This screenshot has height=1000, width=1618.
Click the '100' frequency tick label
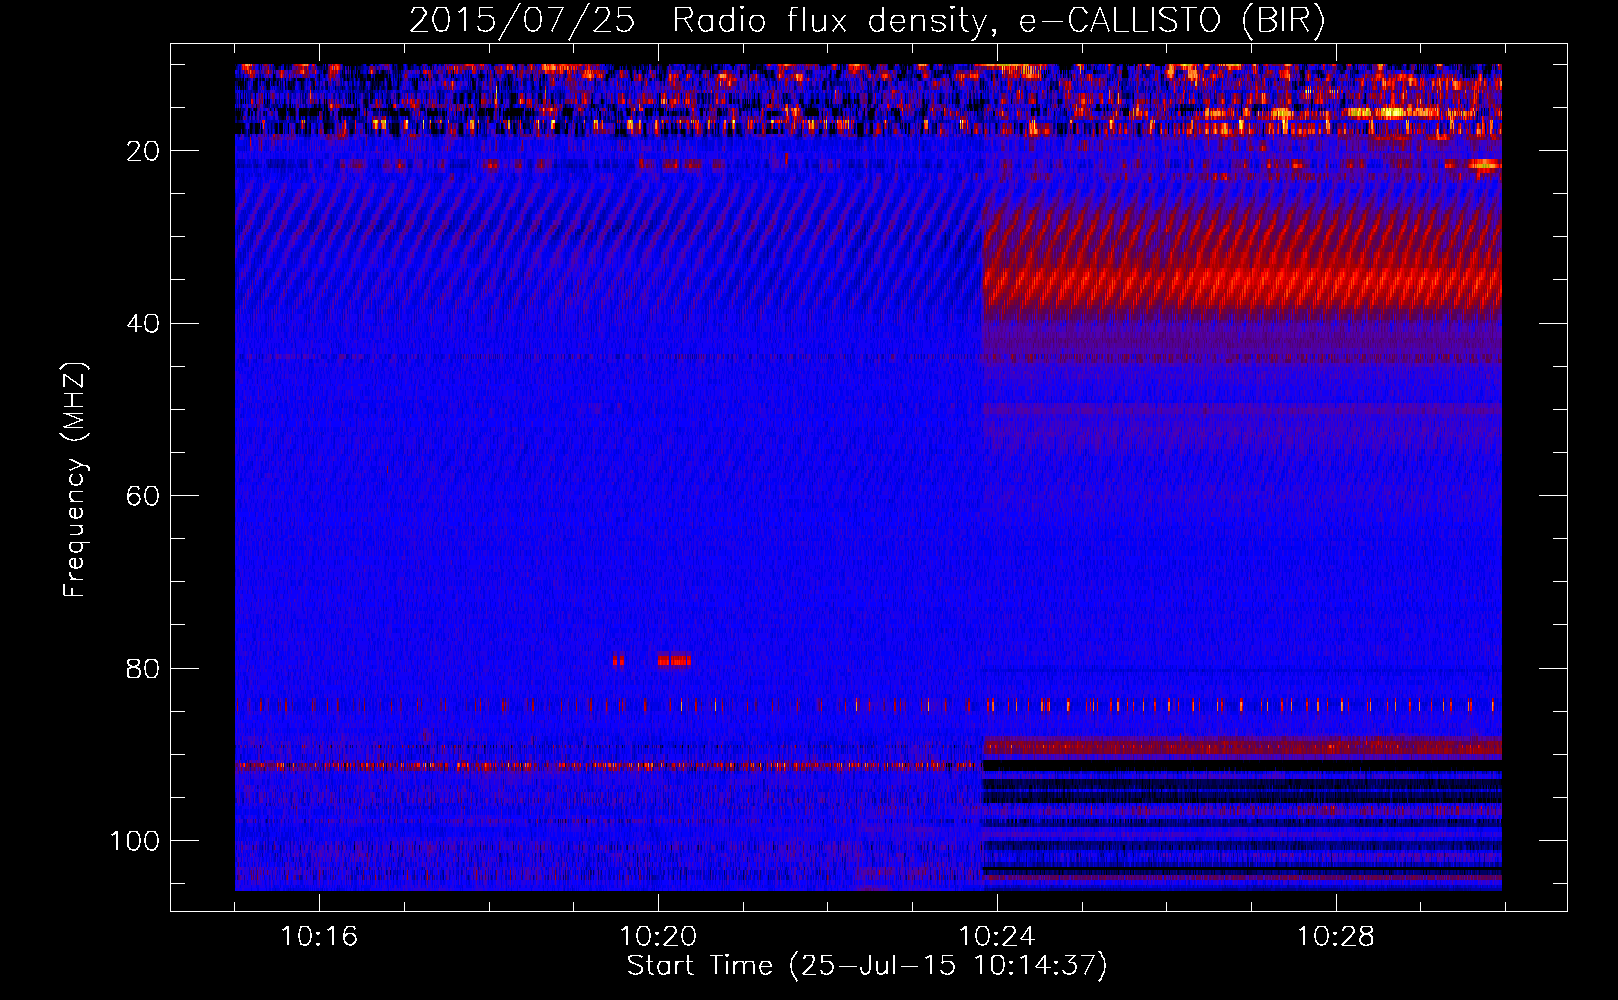point(135,841)
